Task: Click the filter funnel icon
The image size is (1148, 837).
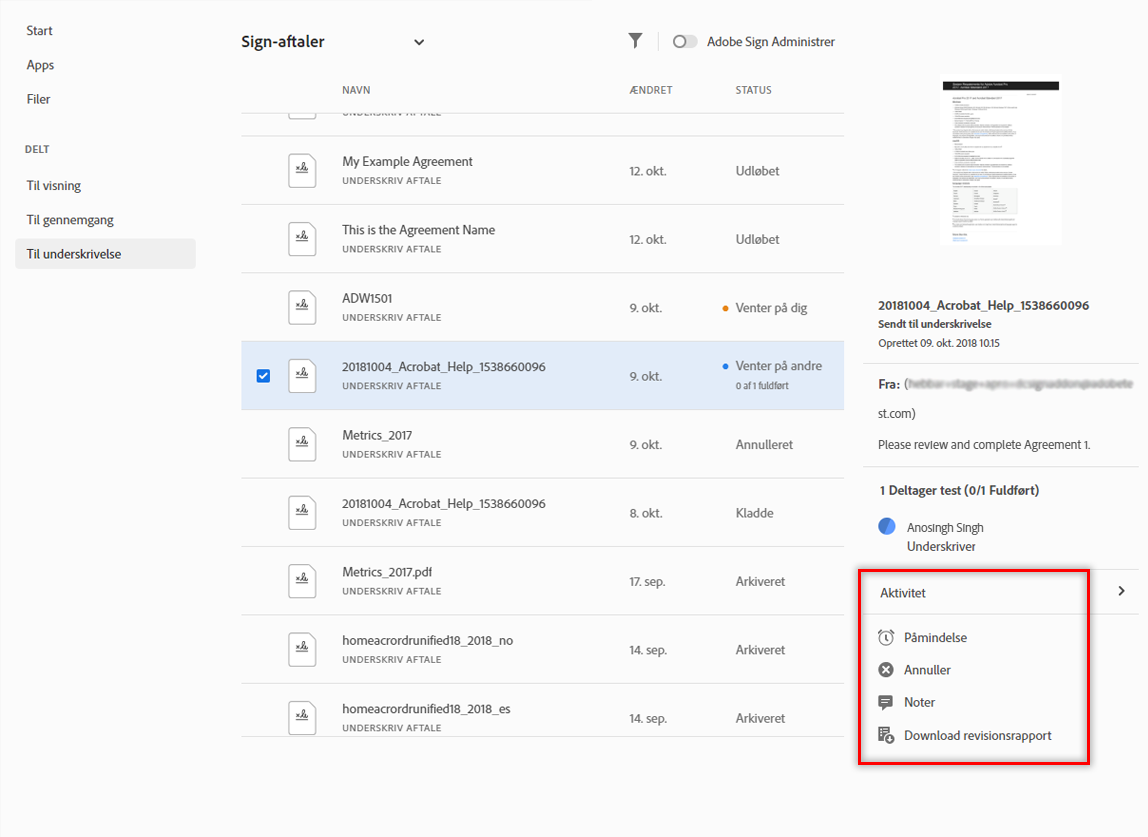Action: point(635,41)
